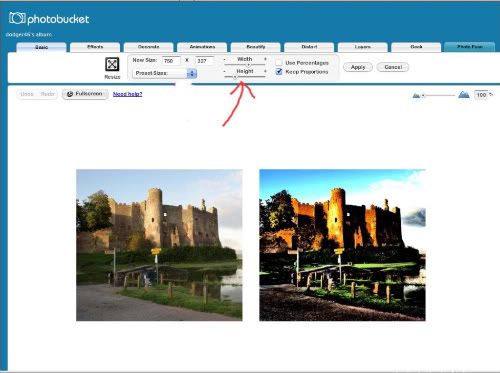Click the Undo button
This screenshot has height=373, width=500.
tap(27, 94)
